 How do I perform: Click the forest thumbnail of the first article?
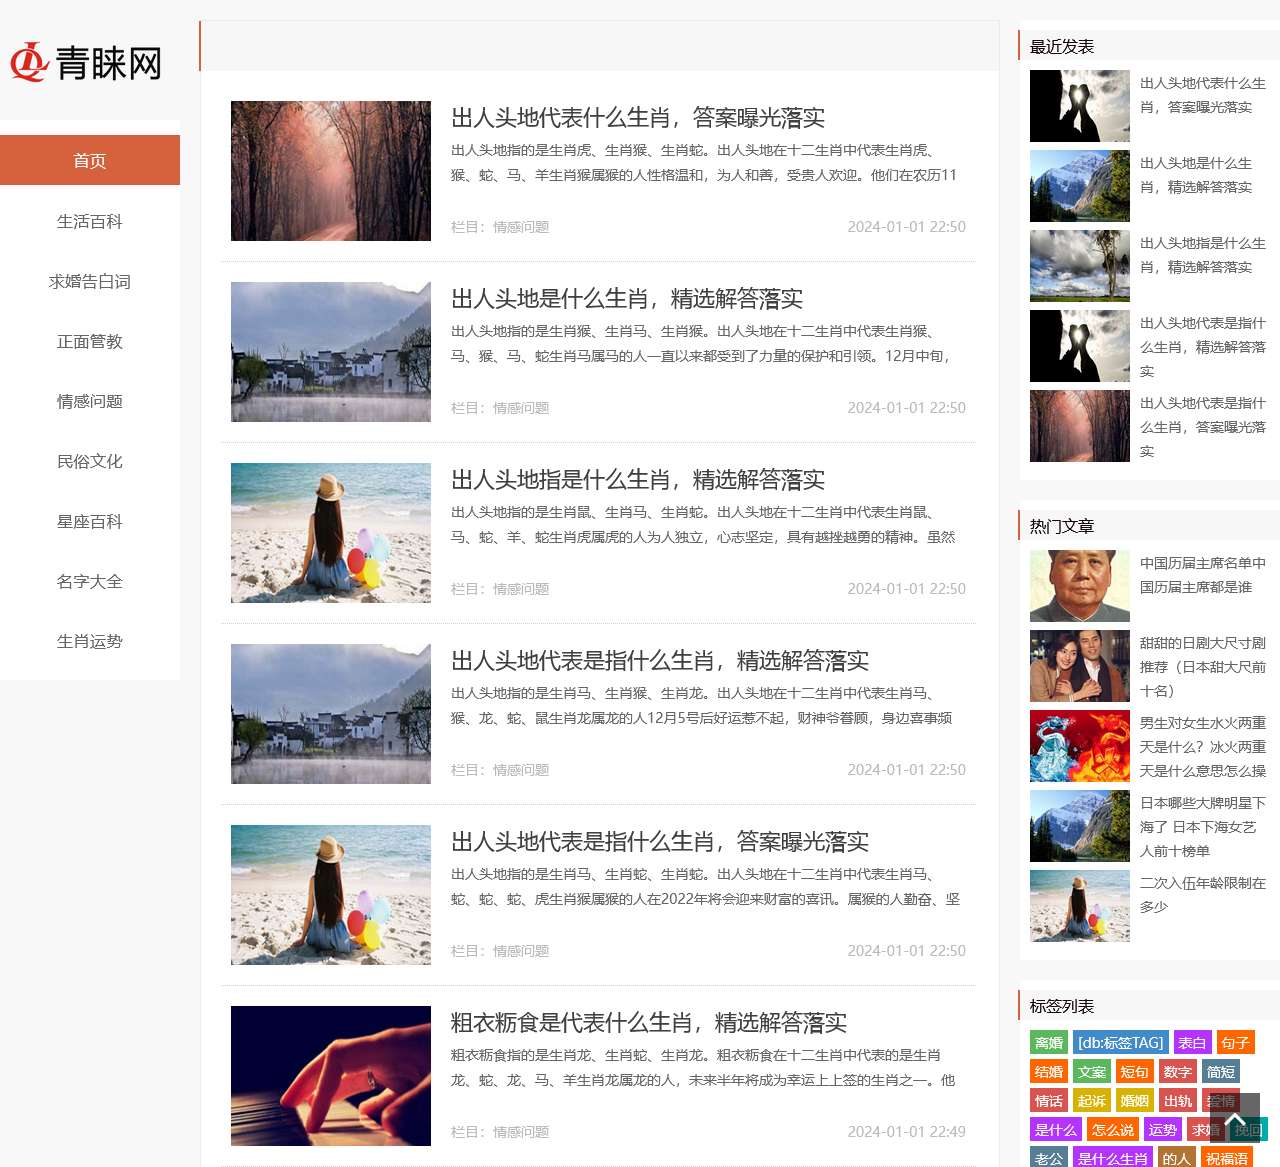[330, 170]
